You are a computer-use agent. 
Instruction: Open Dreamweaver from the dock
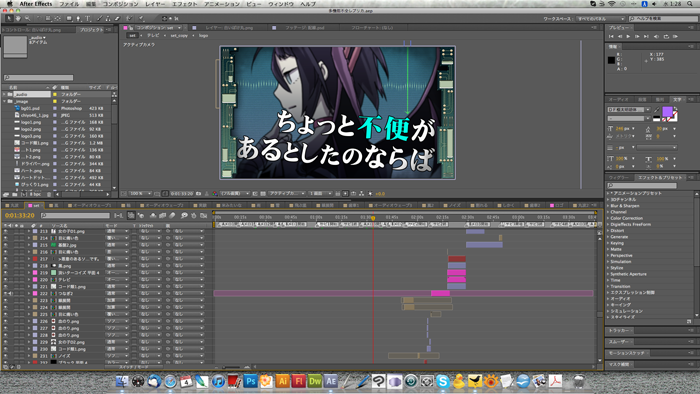pyautogui.click(x=315, y=381)
